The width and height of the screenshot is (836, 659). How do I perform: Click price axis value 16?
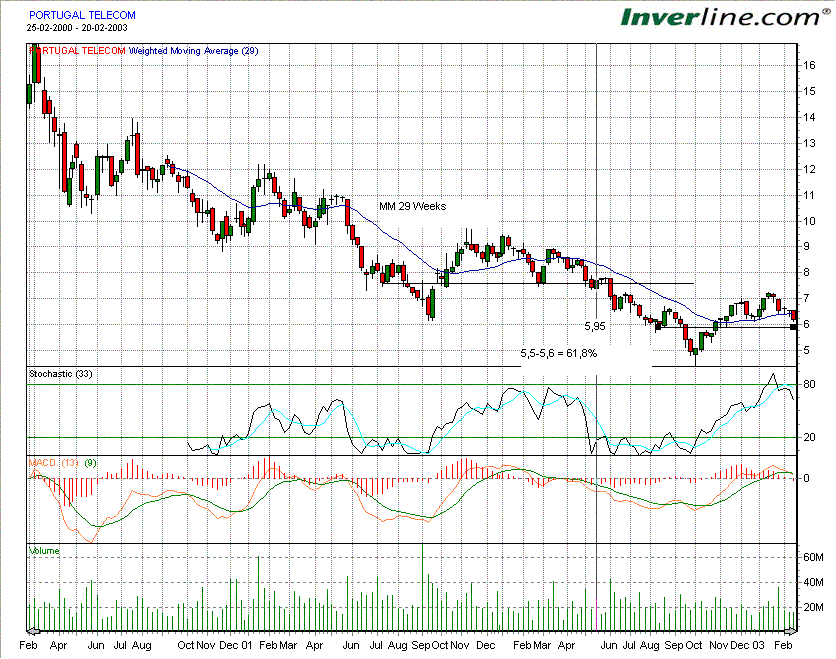tap(809, 66)
